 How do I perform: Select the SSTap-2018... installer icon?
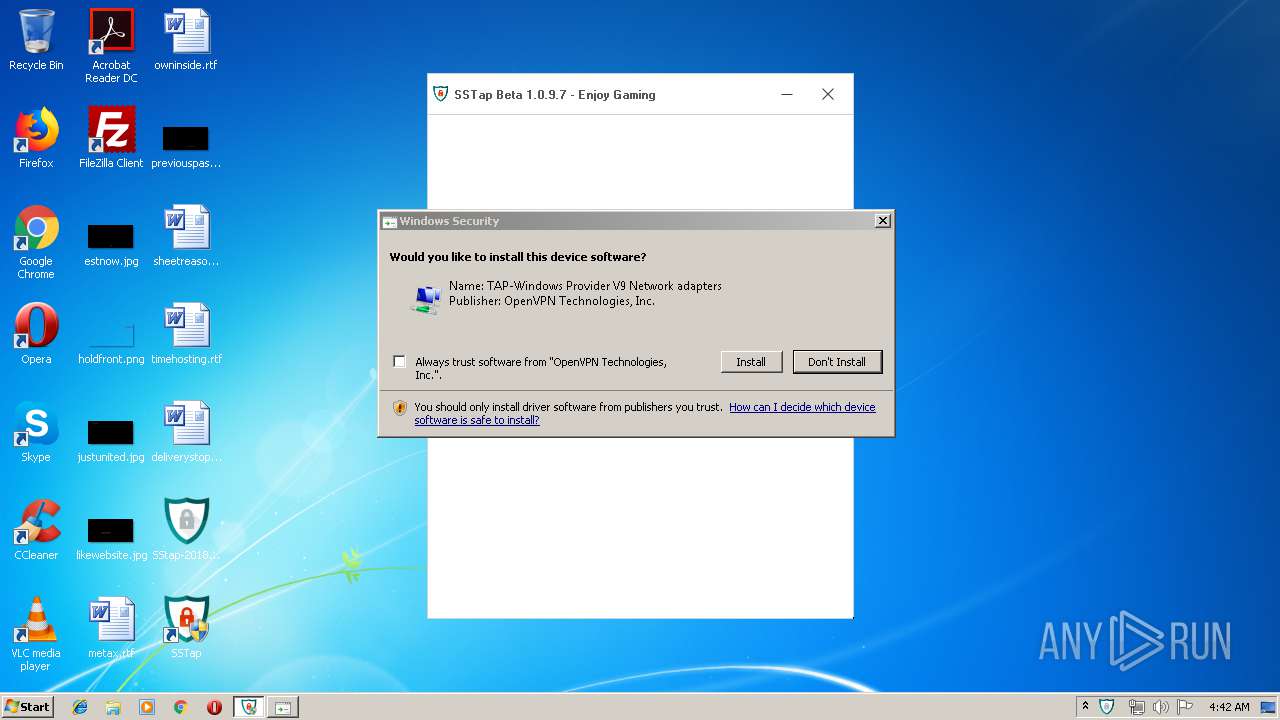click(186, 530)
